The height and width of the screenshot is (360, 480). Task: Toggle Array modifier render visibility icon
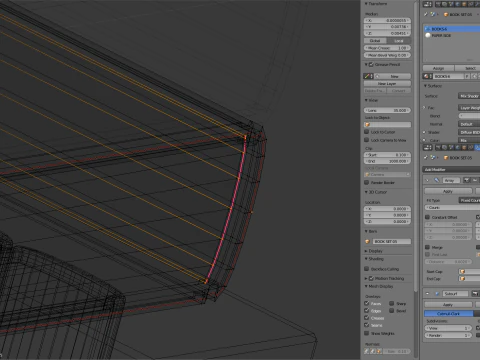tap(466, 180)
